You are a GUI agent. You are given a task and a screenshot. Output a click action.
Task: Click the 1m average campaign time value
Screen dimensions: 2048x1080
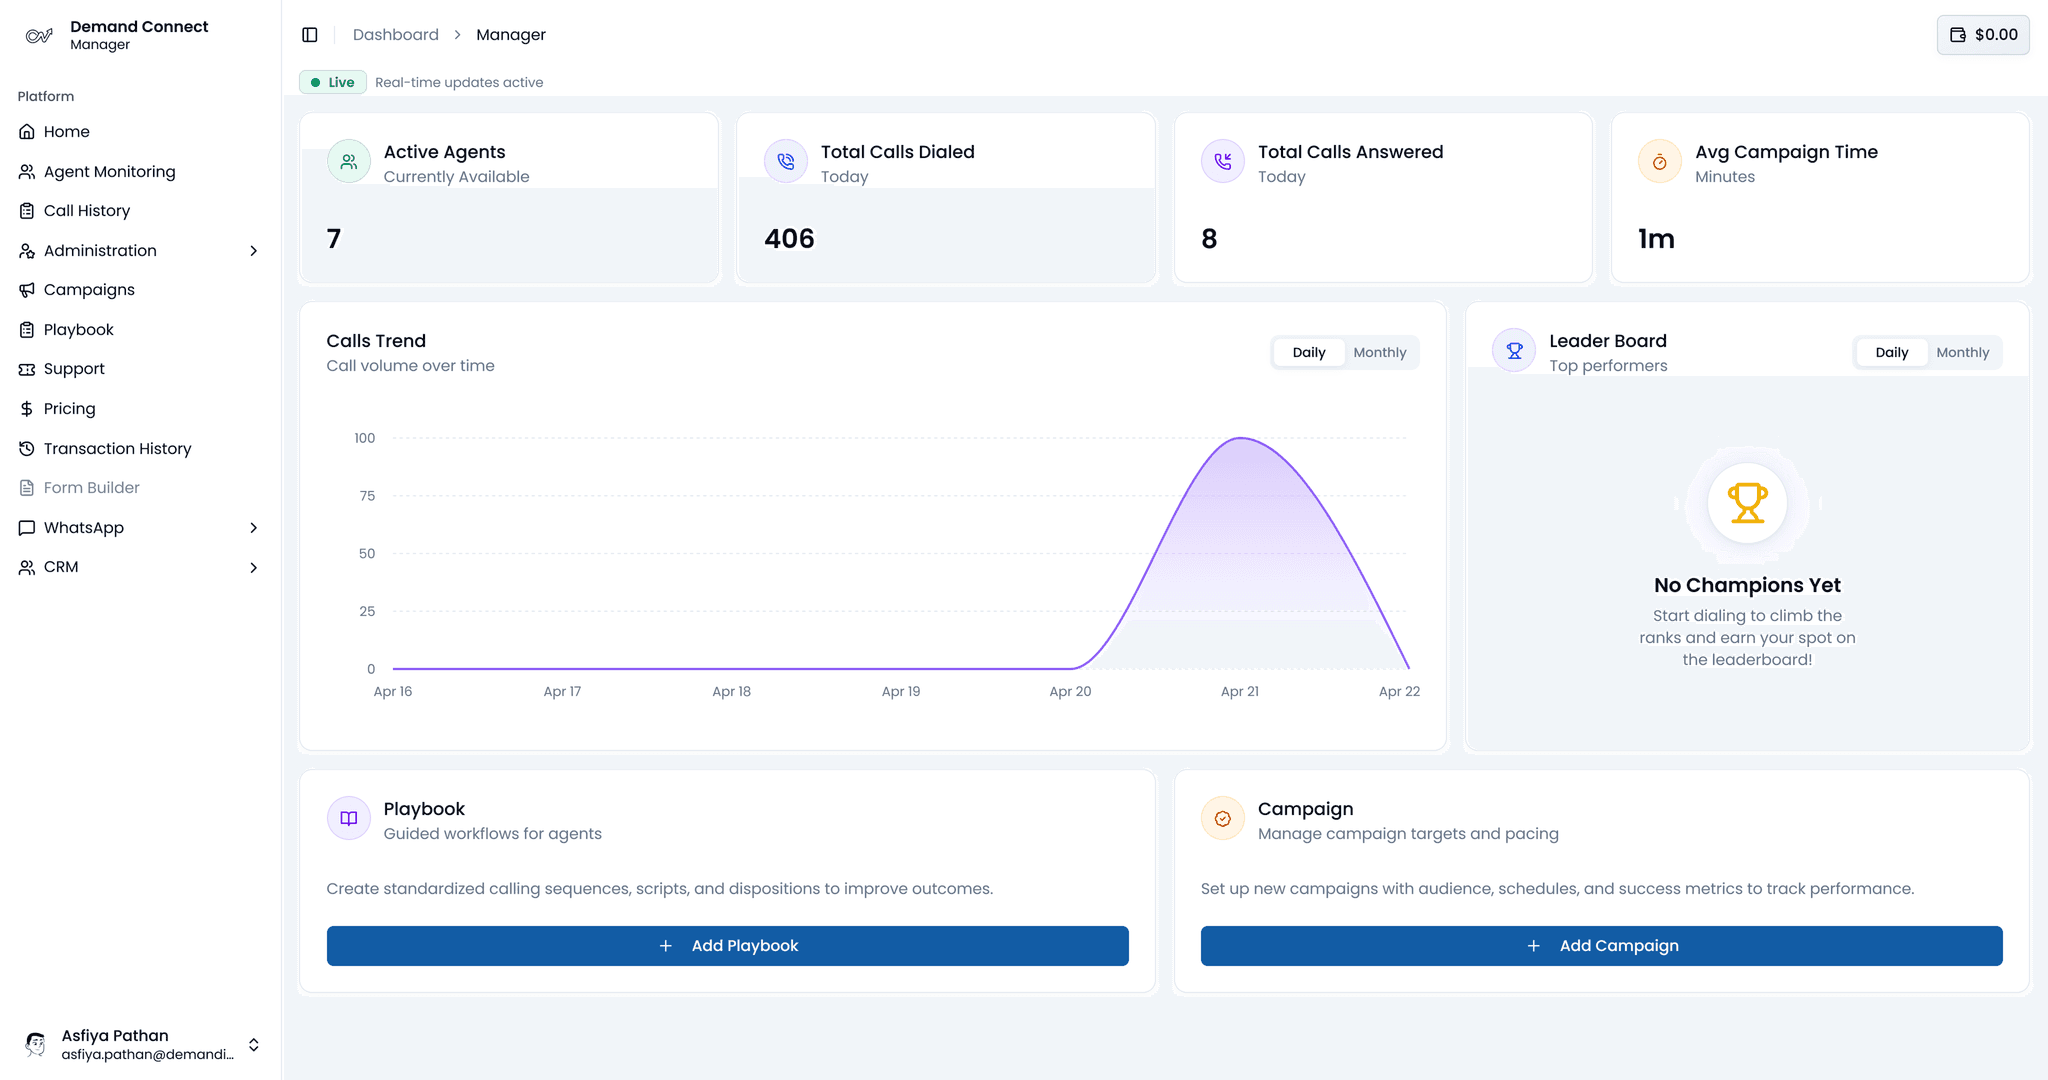click(x=1656, y=239)
